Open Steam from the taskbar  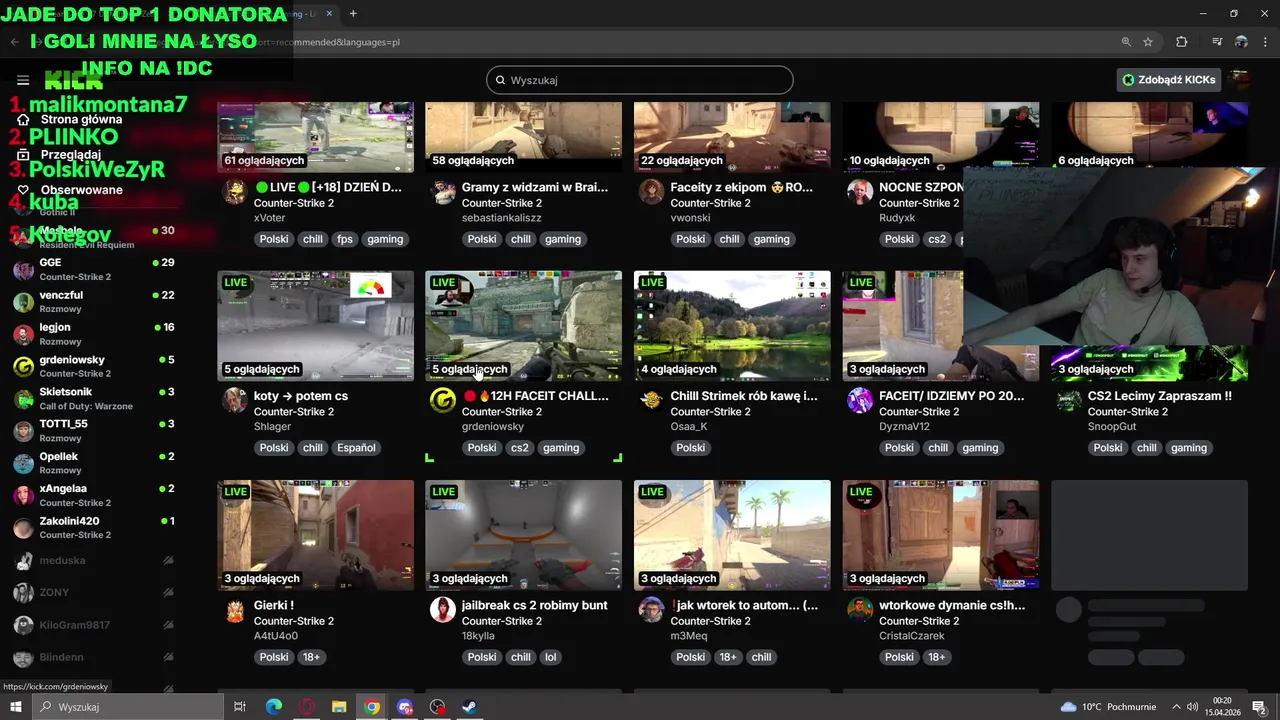tap(469, 707)
